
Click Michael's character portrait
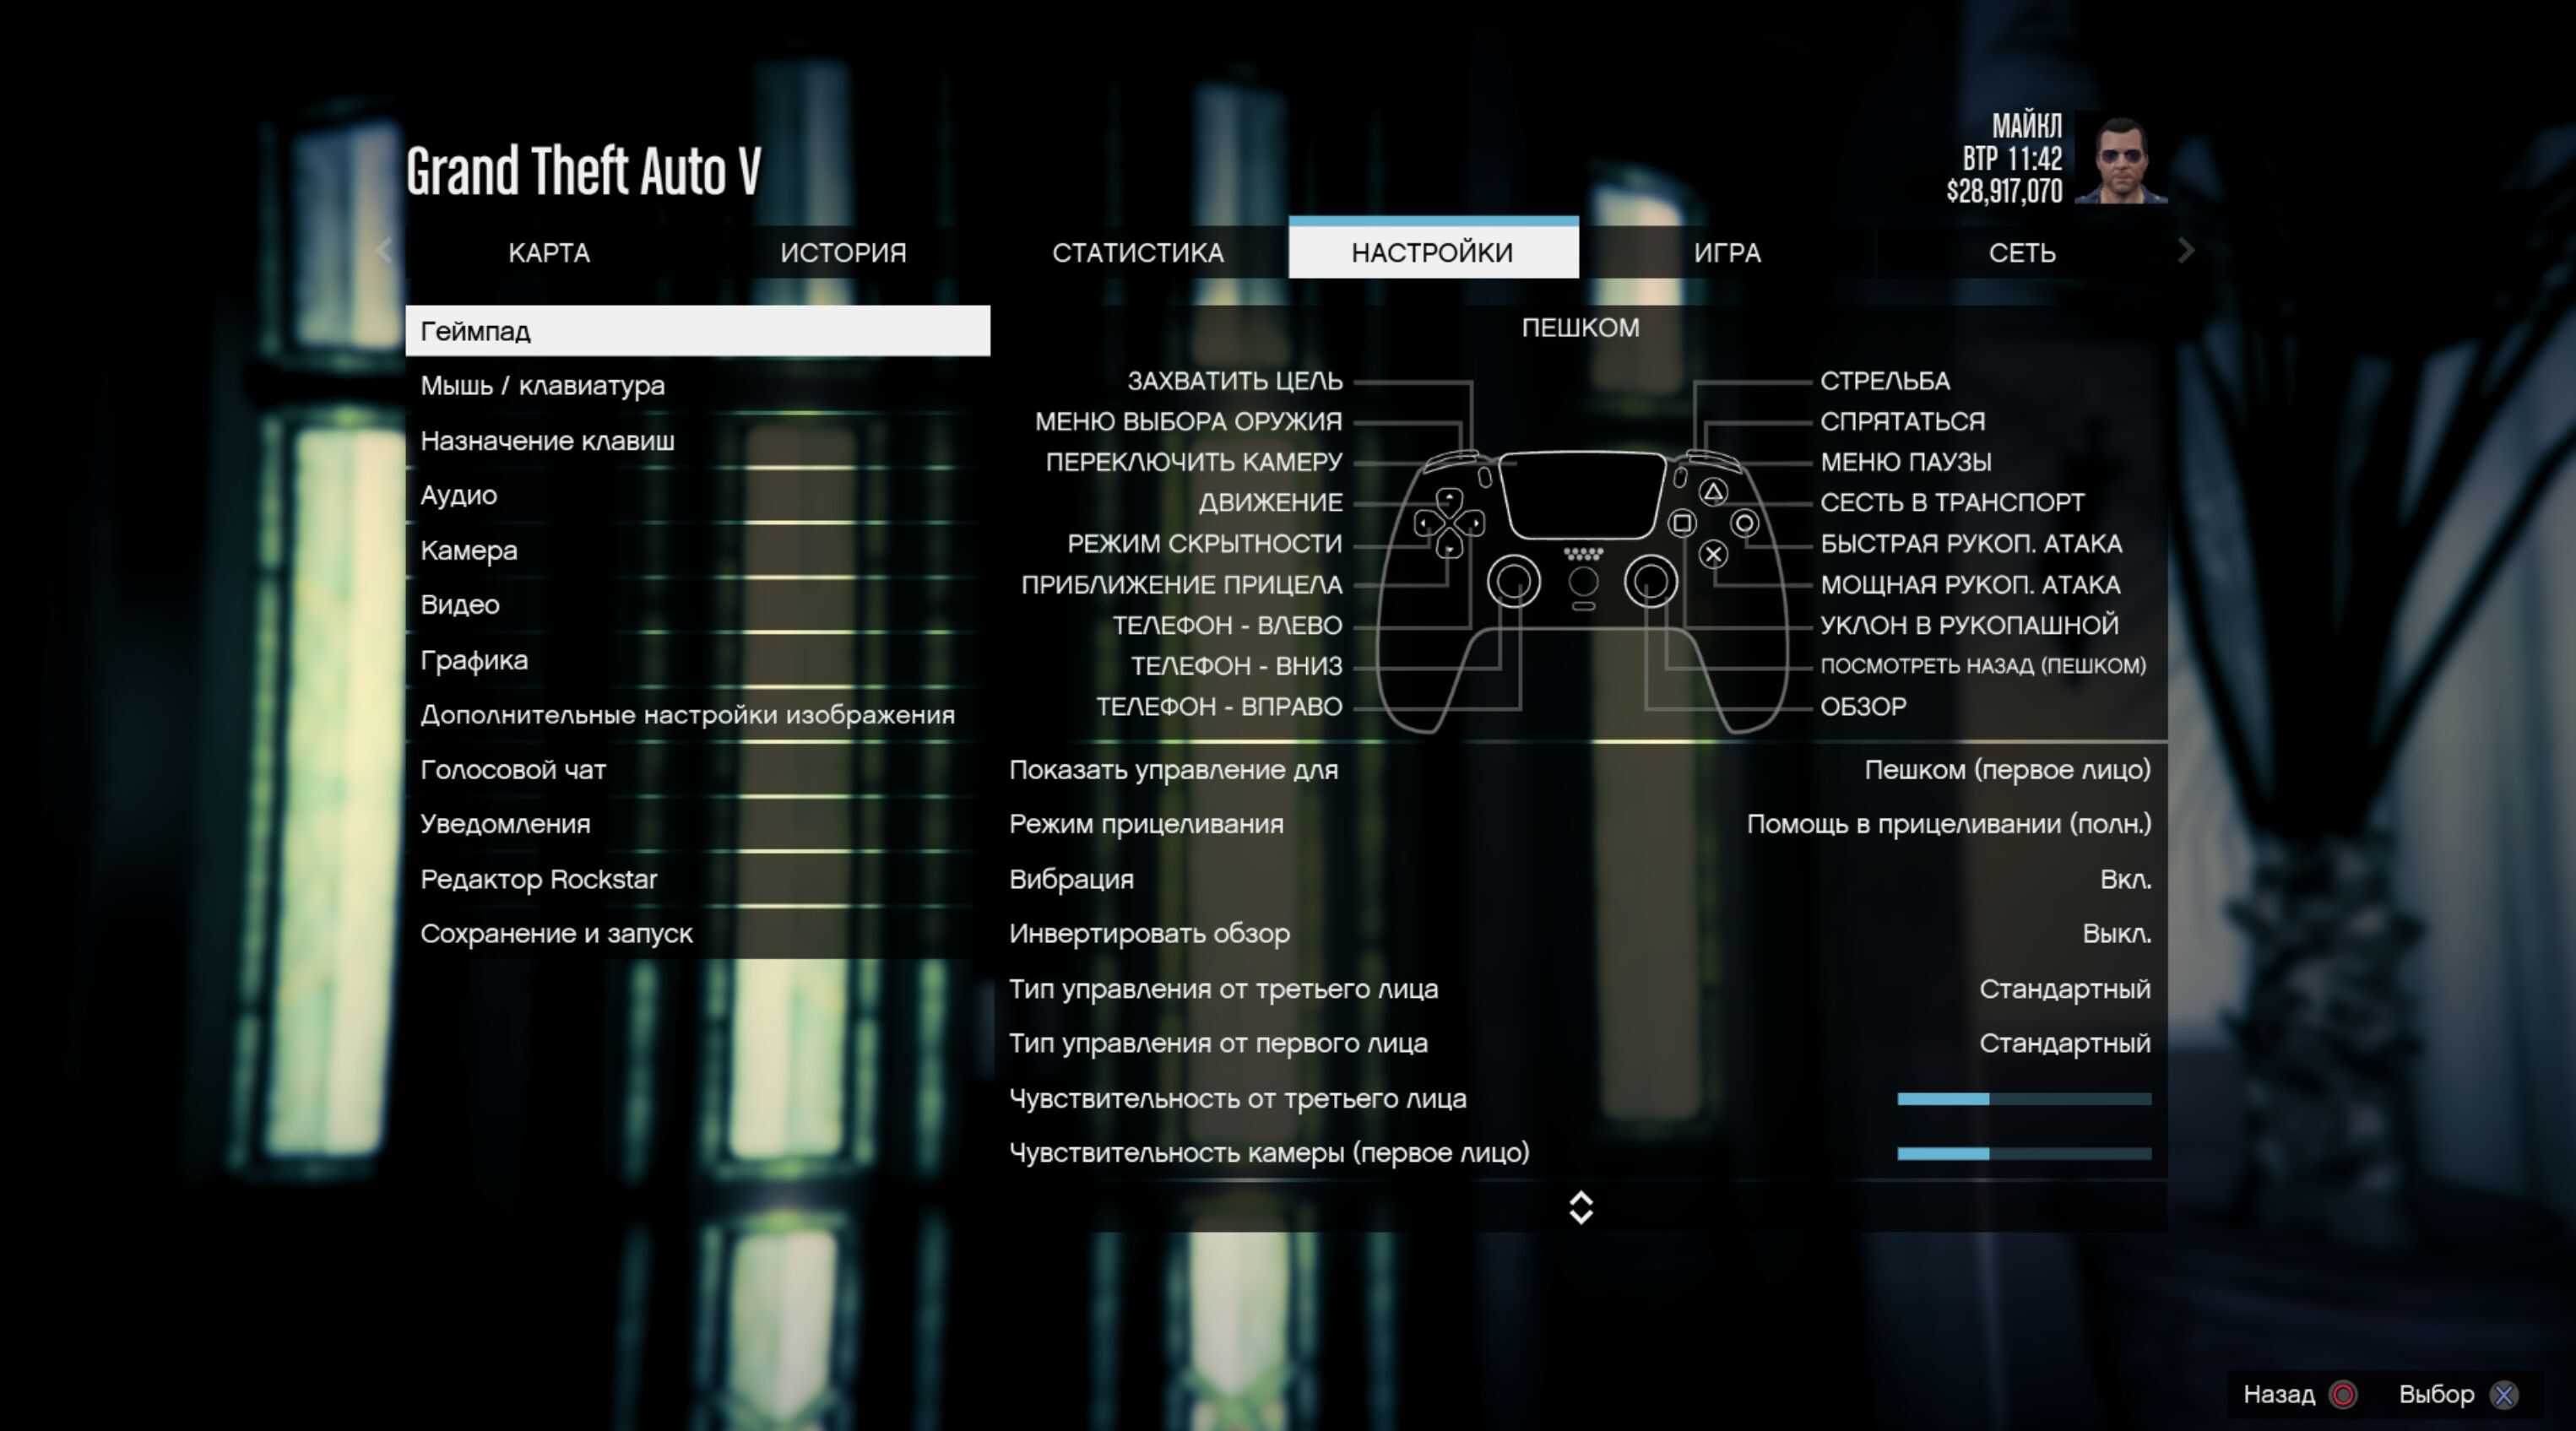click(x=2121, y=157)
